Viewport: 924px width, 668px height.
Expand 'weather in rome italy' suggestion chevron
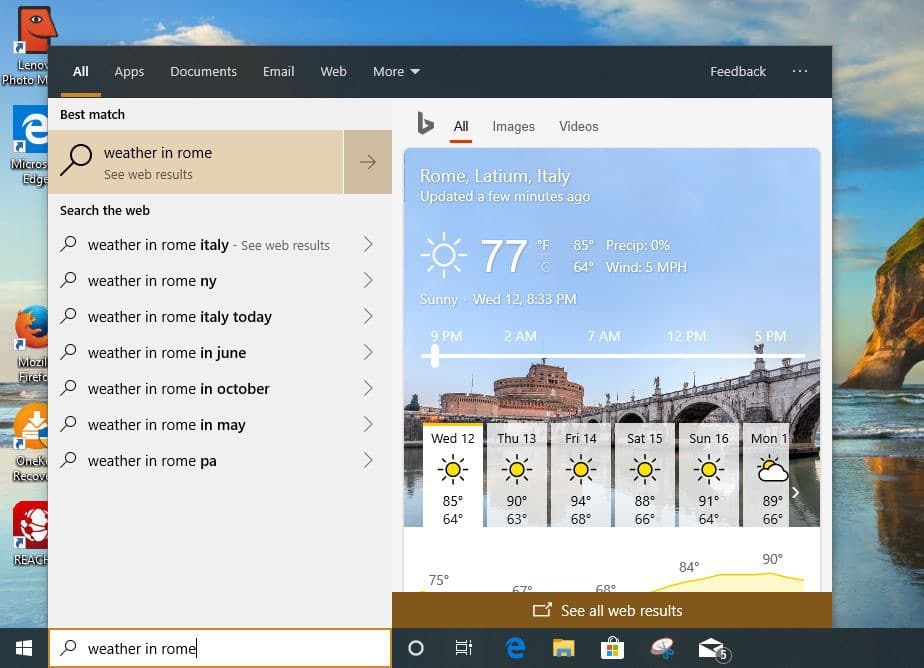tap(368, 244)
